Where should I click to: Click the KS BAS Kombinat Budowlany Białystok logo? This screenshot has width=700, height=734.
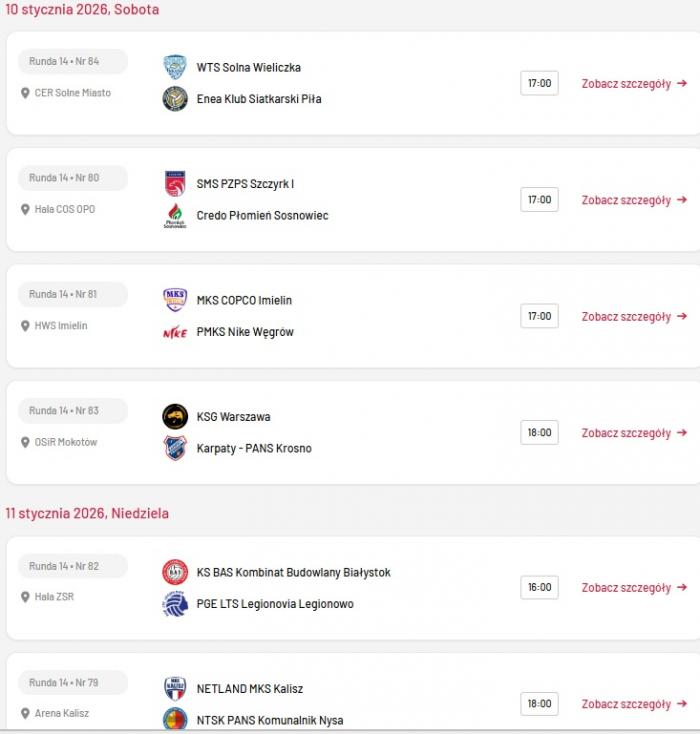point(175,572)
